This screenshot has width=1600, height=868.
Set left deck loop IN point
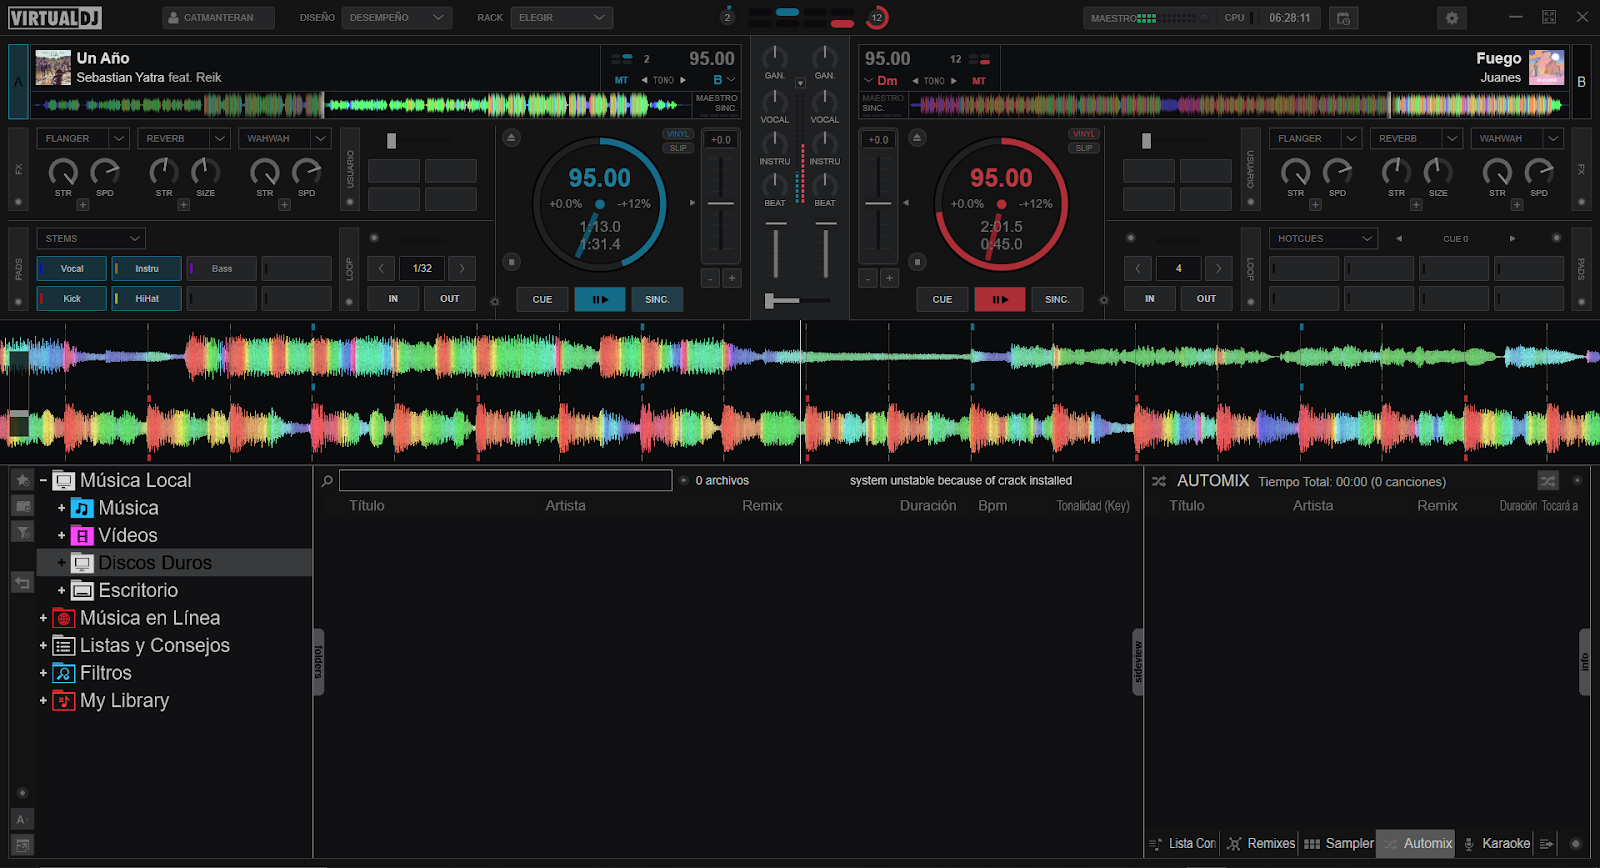[393, 299]
